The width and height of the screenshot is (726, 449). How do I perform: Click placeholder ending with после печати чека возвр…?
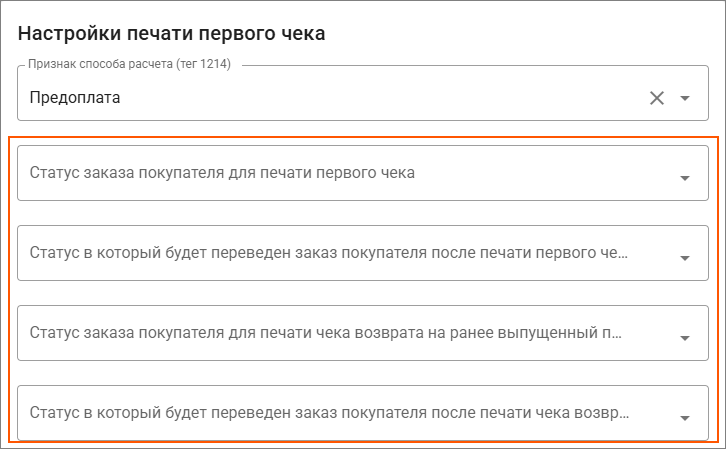click(x=330, y=413)
